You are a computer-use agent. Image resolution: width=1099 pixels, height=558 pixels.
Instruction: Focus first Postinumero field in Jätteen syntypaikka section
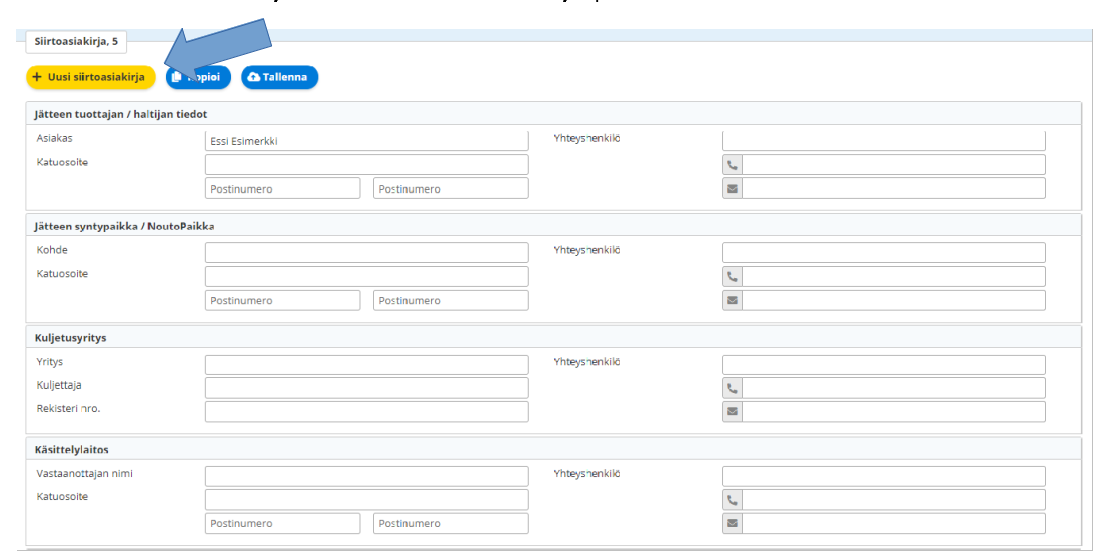click(282, 300)
